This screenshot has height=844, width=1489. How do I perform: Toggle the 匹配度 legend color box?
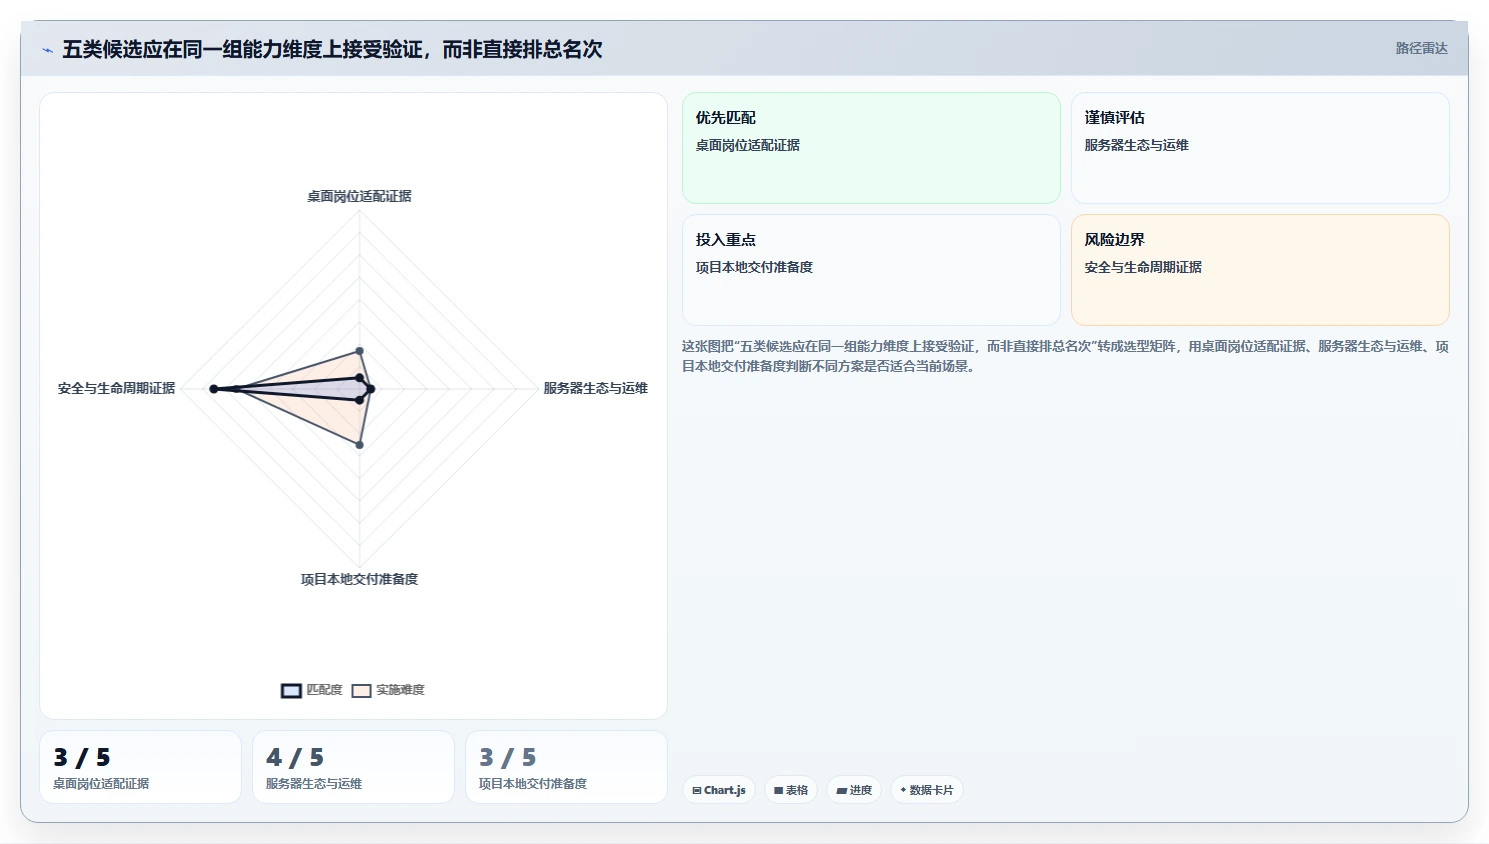[x=291, y=690]
